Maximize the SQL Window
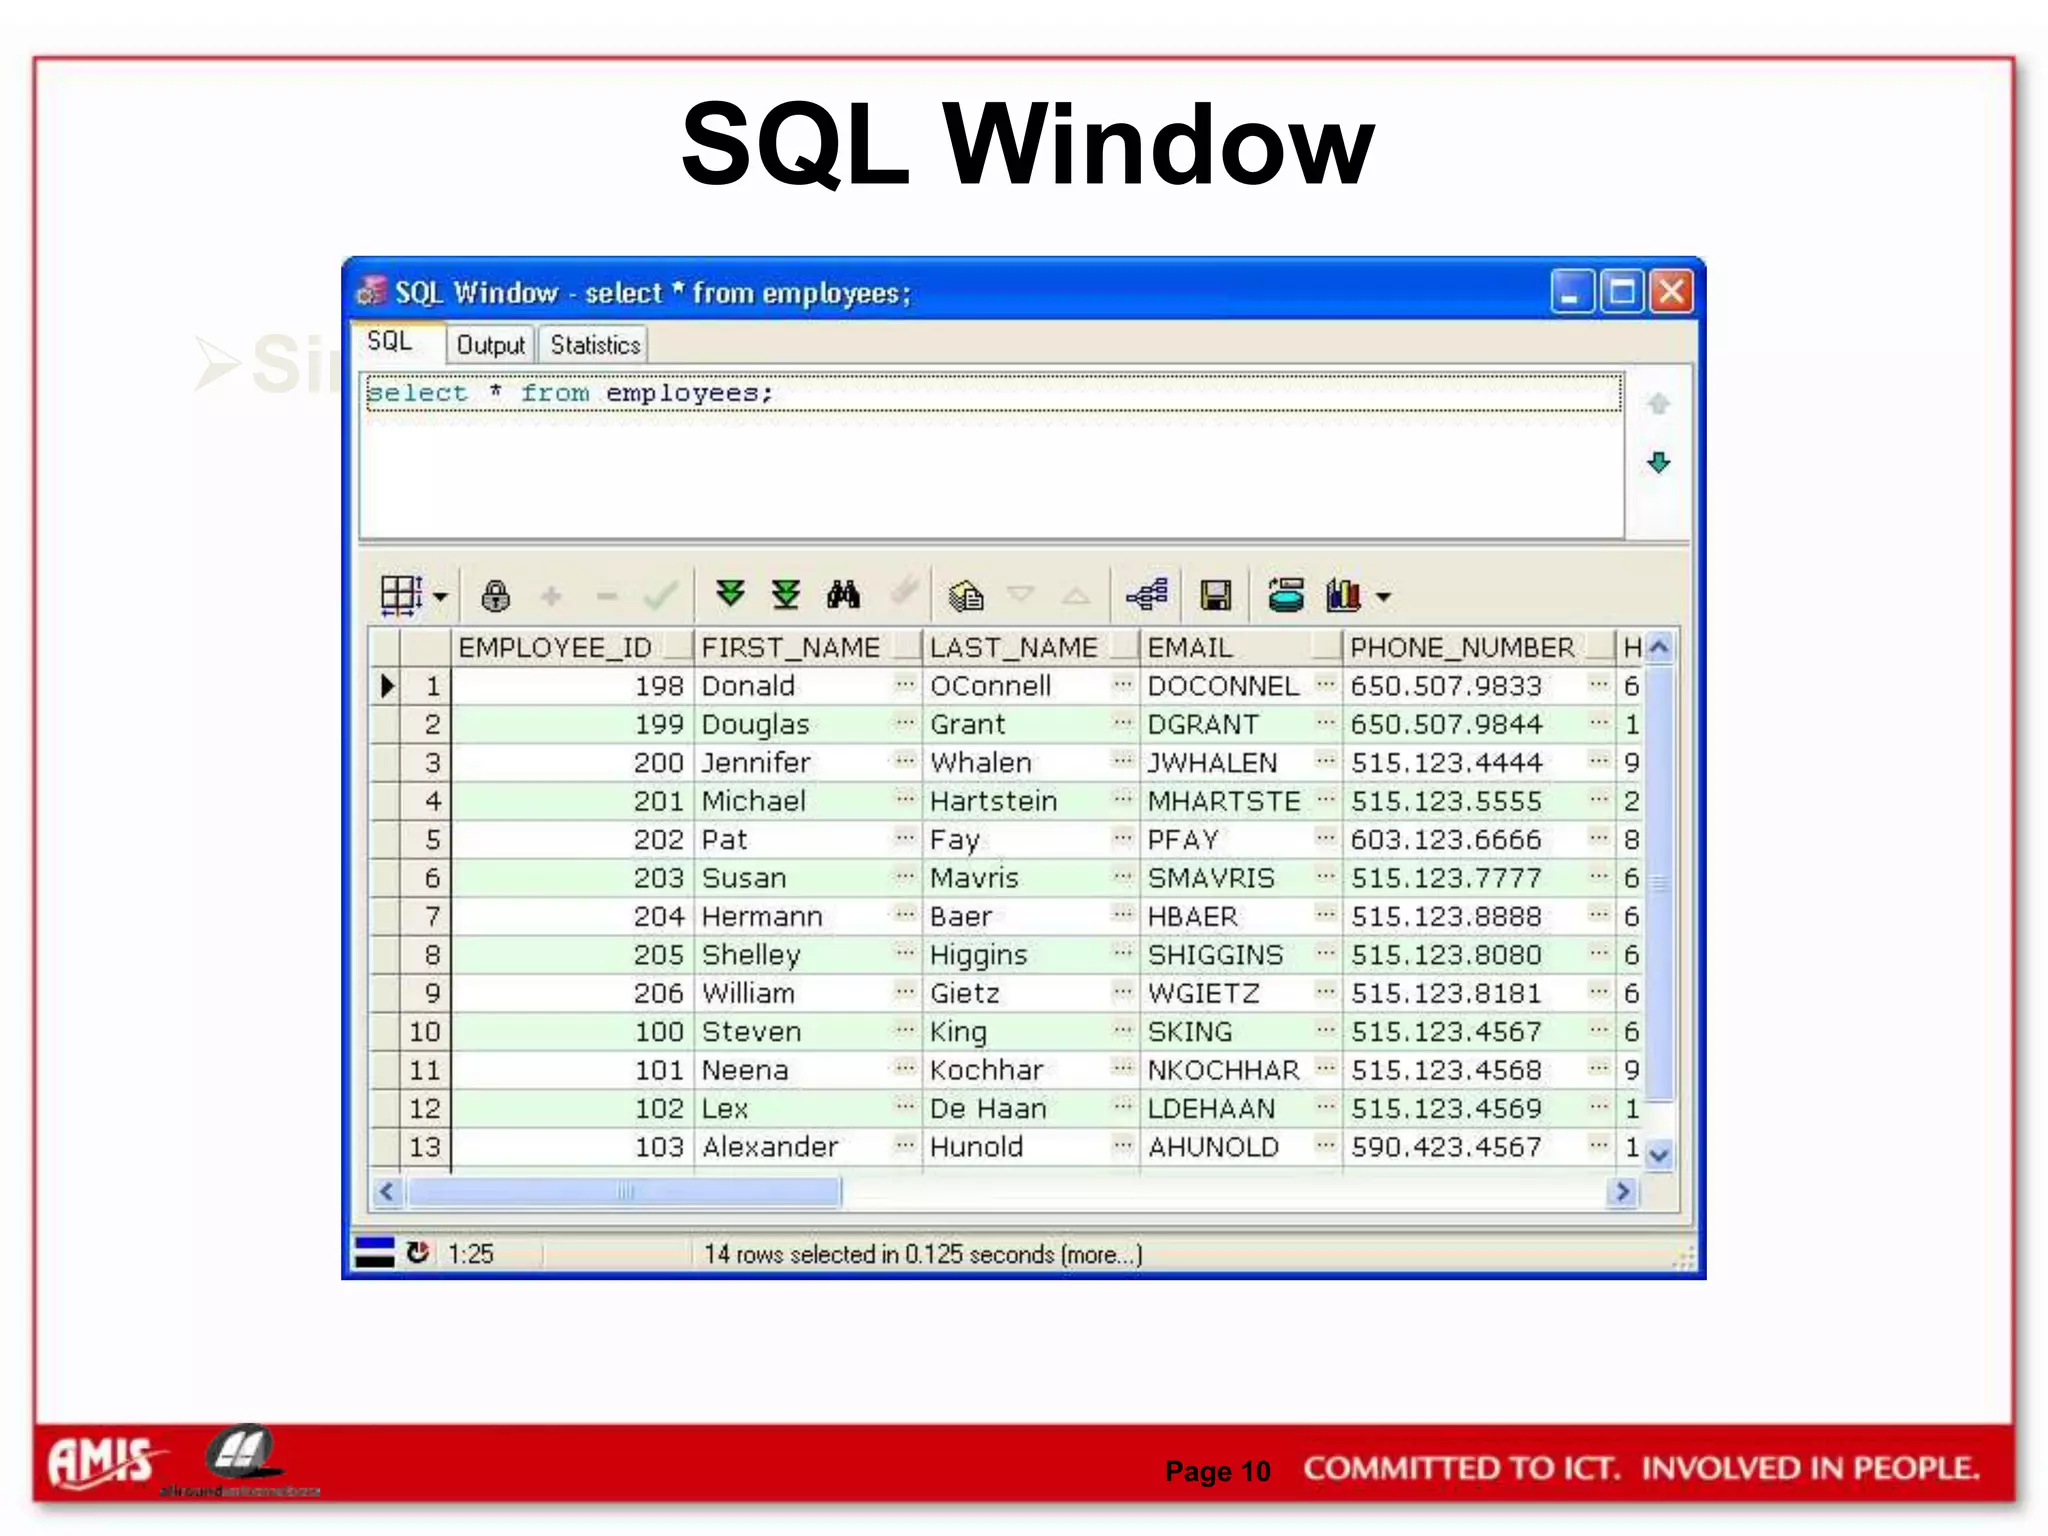This screenshot has height=1536, width=2048. (1622, 292)
